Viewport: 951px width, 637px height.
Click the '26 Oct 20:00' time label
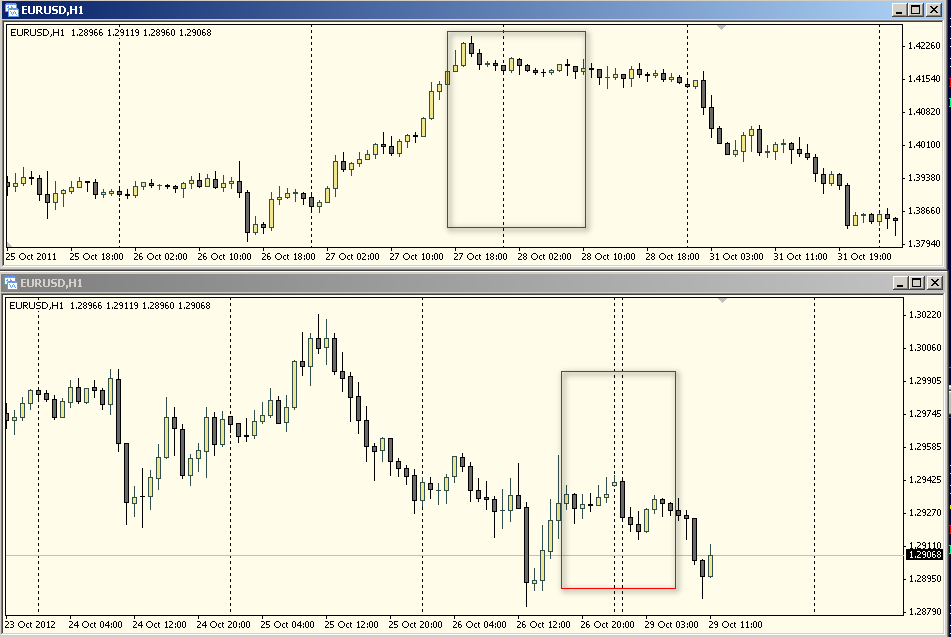[x=607, y=625]
